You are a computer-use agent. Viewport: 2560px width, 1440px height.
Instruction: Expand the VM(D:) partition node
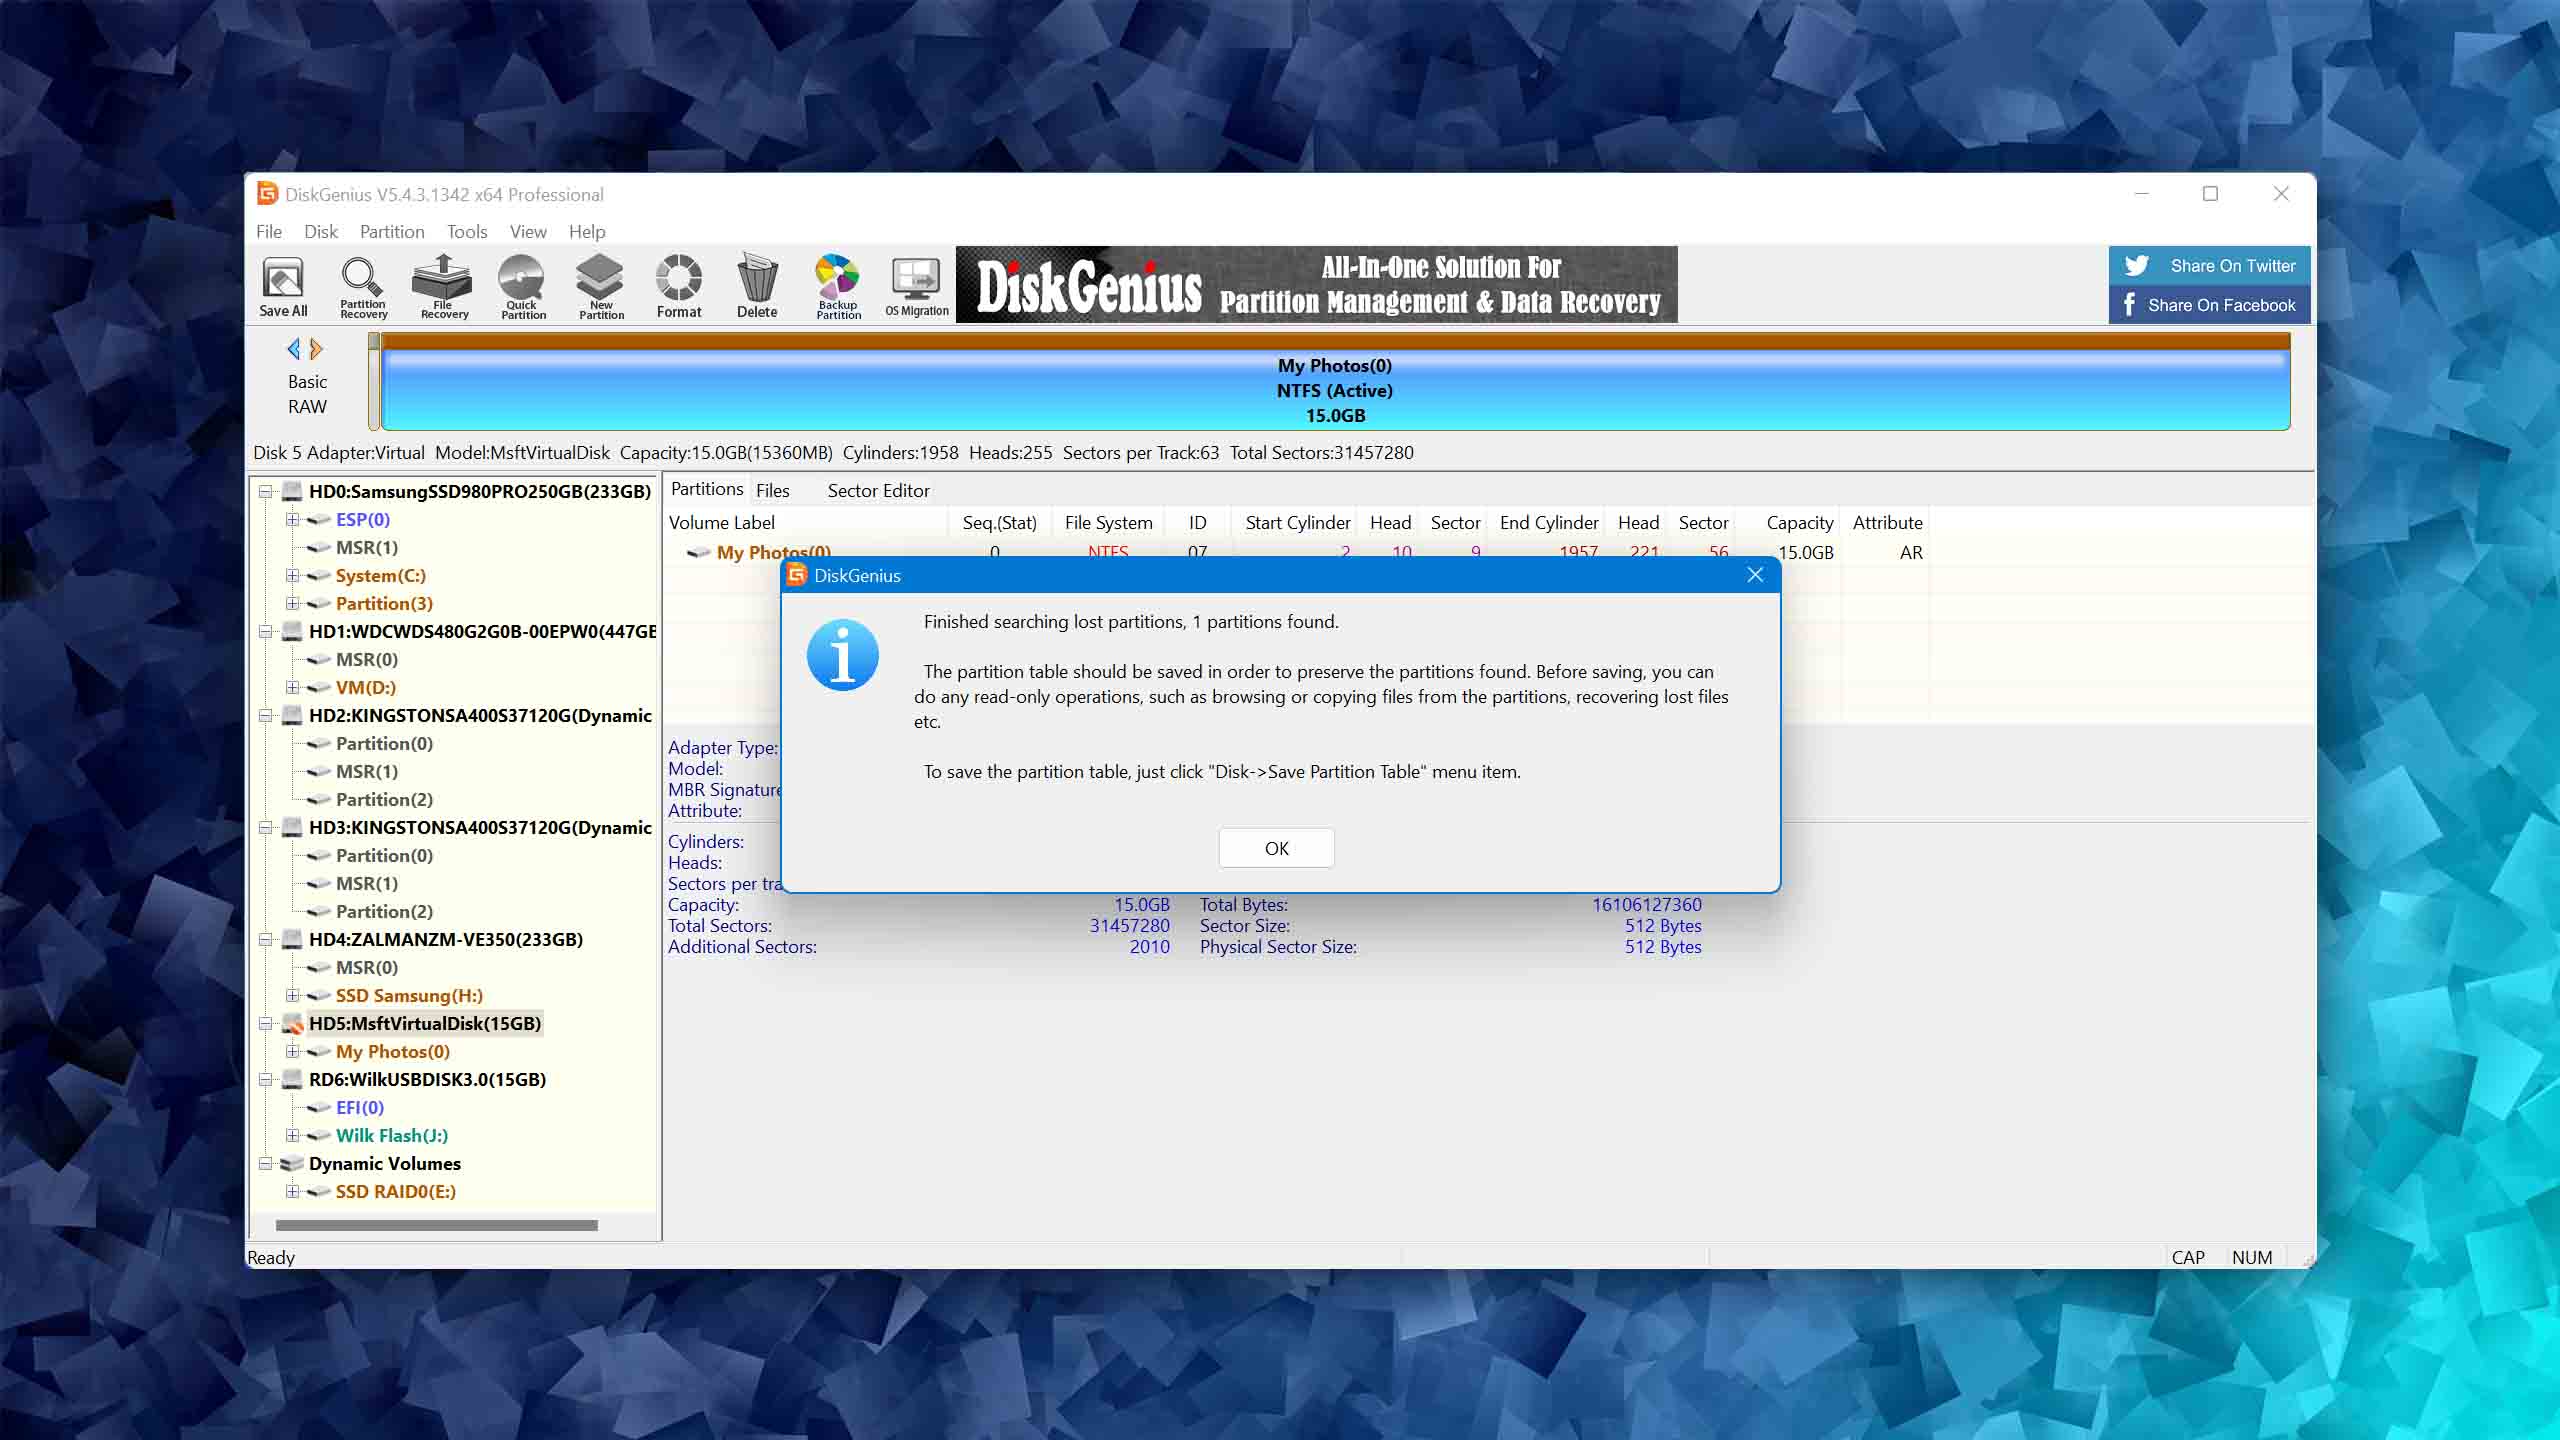pyautogui.click(x=292, y=687)
